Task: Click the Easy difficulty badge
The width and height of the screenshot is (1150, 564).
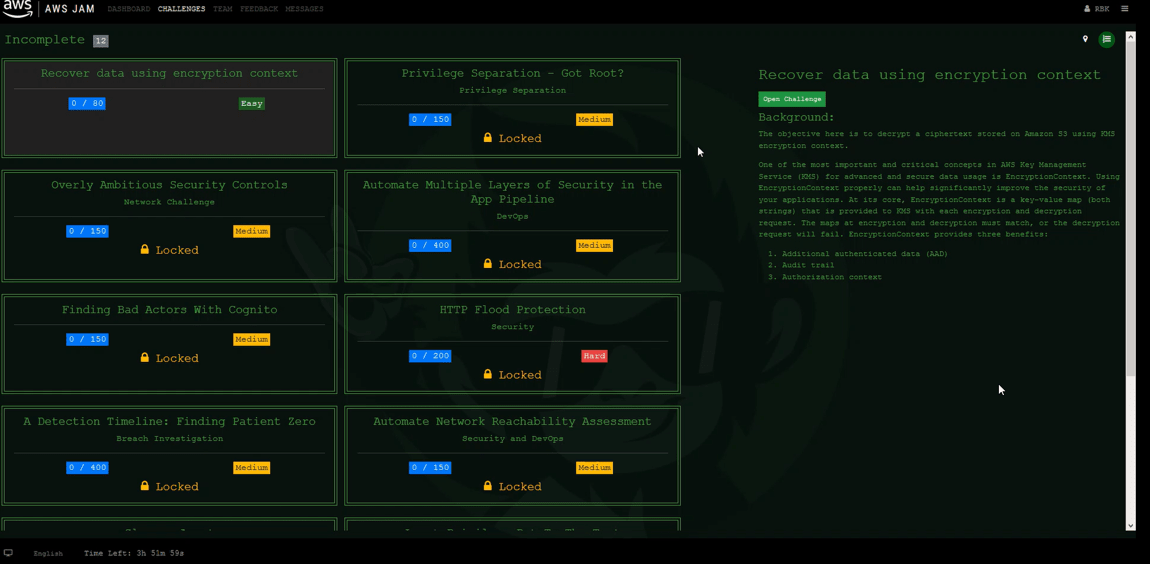Action: [x=252, y=103]
